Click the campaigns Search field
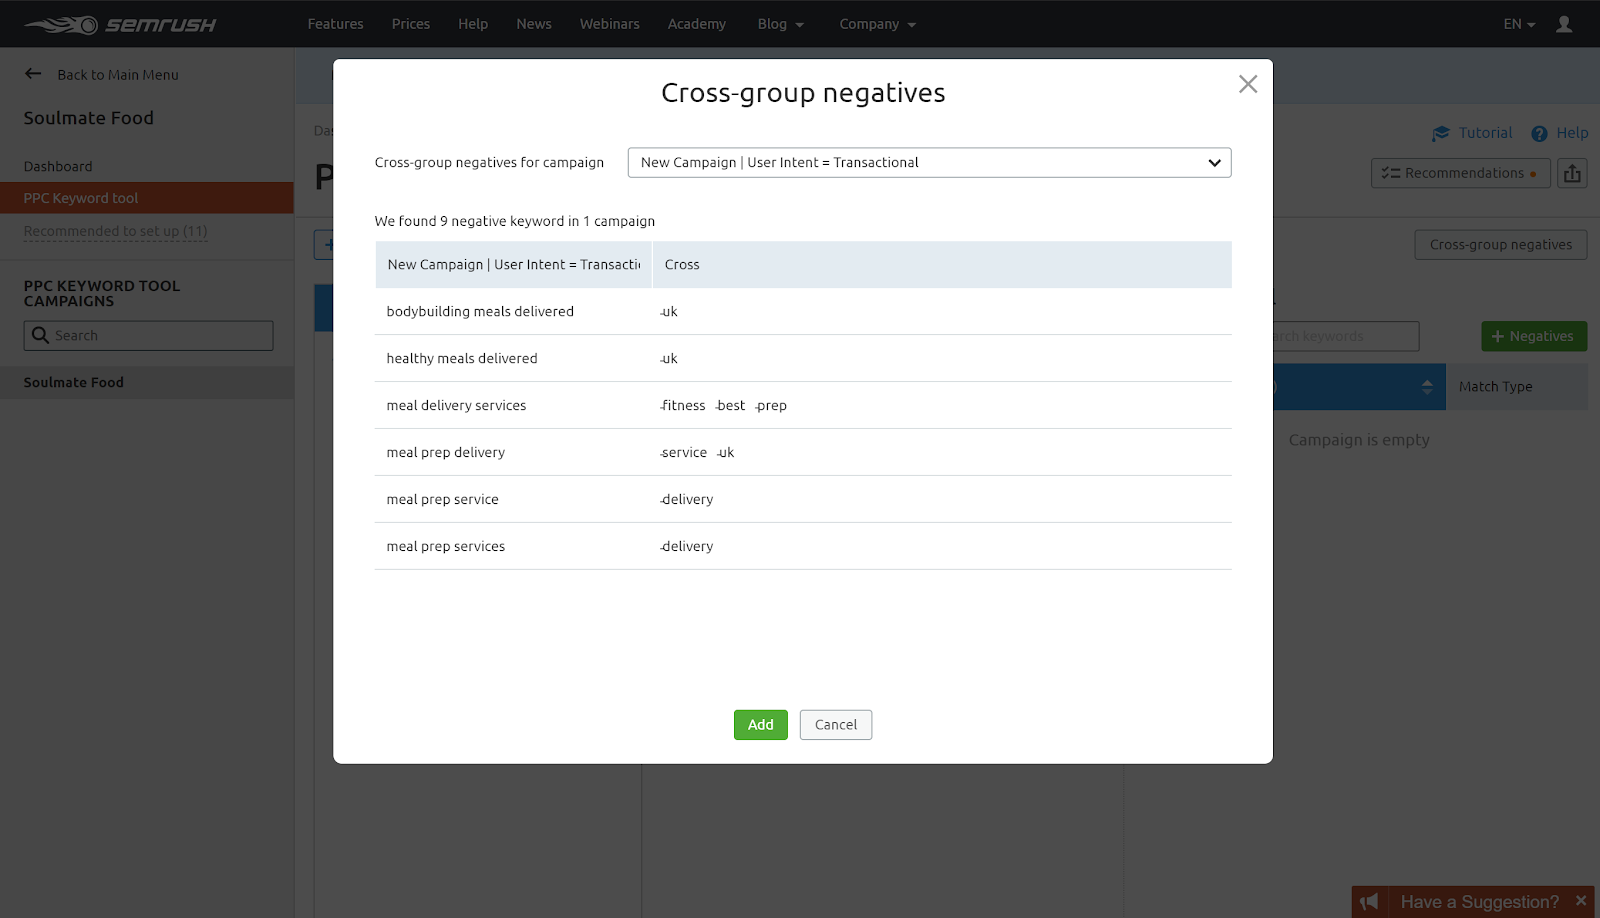The width and height of the screenshot is (1600, 918). point(148,336)
